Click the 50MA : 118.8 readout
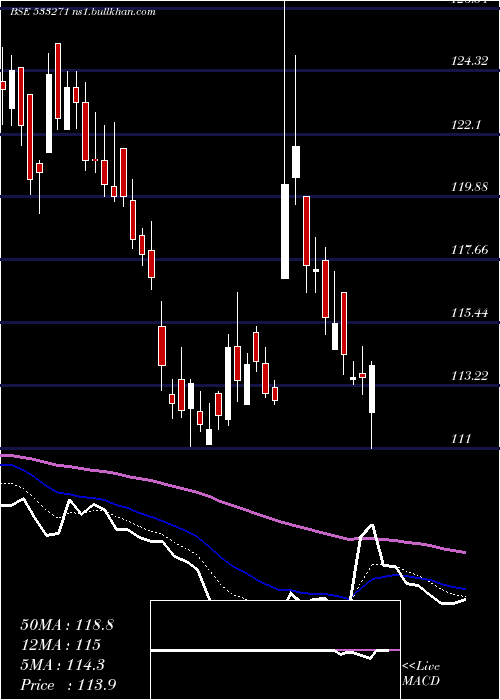This screenshot has width=500, height=700. click(67, 625)
